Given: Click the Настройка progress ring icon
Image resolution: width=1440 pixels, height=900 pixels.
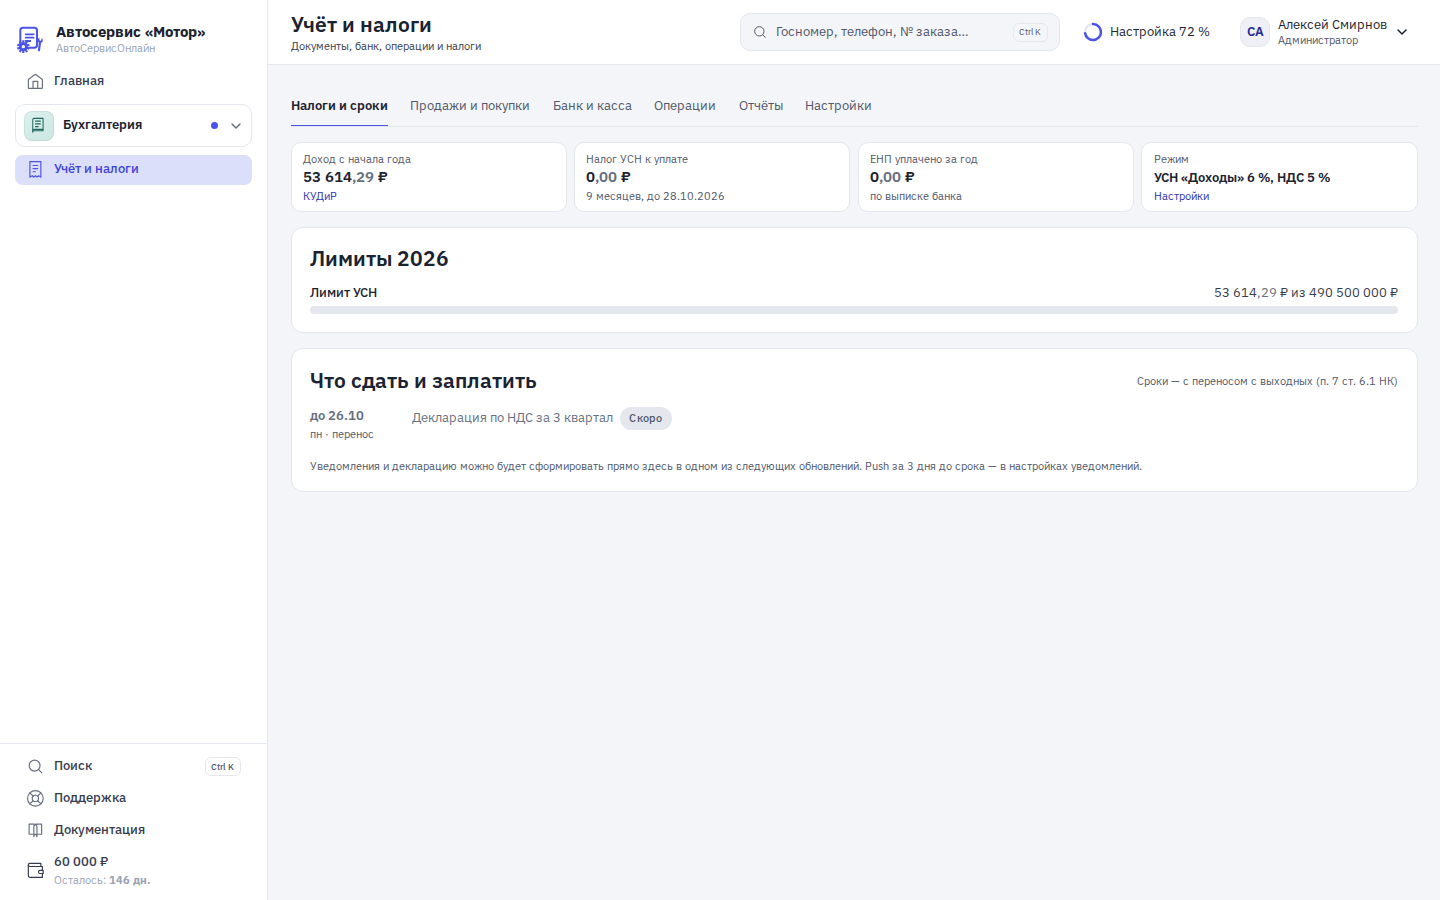Looking at the screenshot, I should (x=1093, y=32).
